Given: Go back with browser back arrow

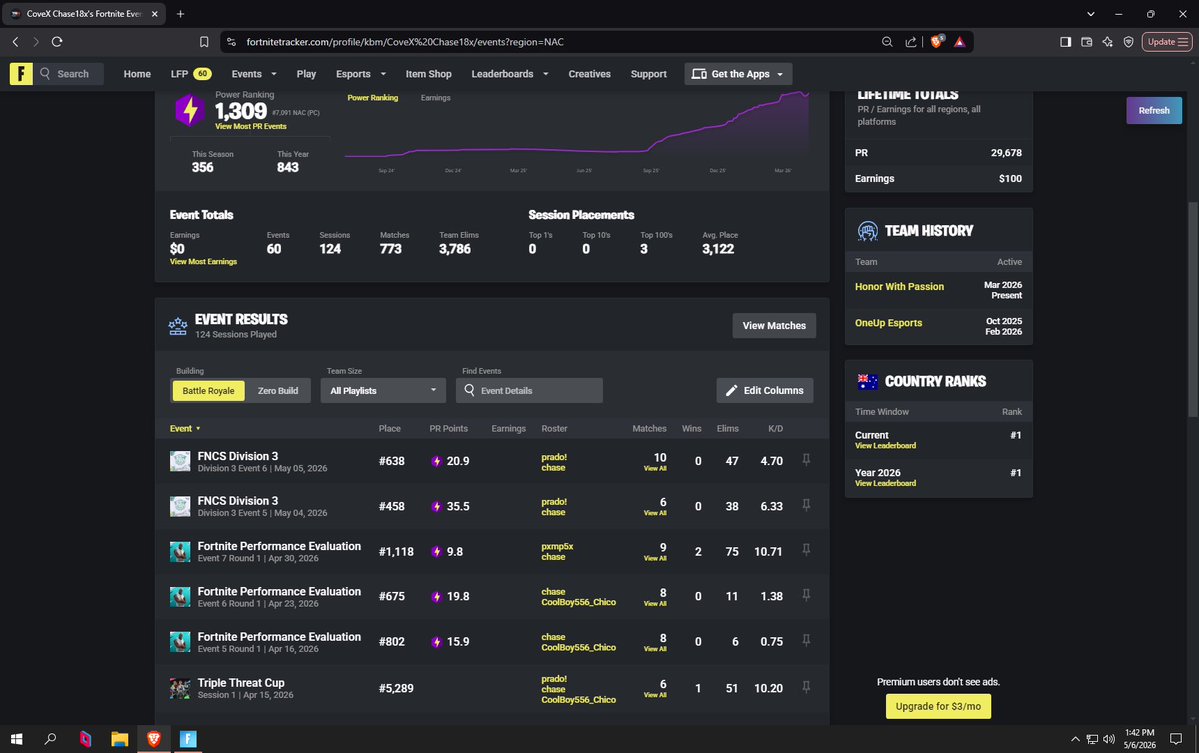Looking at the screenshot, I should (x=15, y=42).
